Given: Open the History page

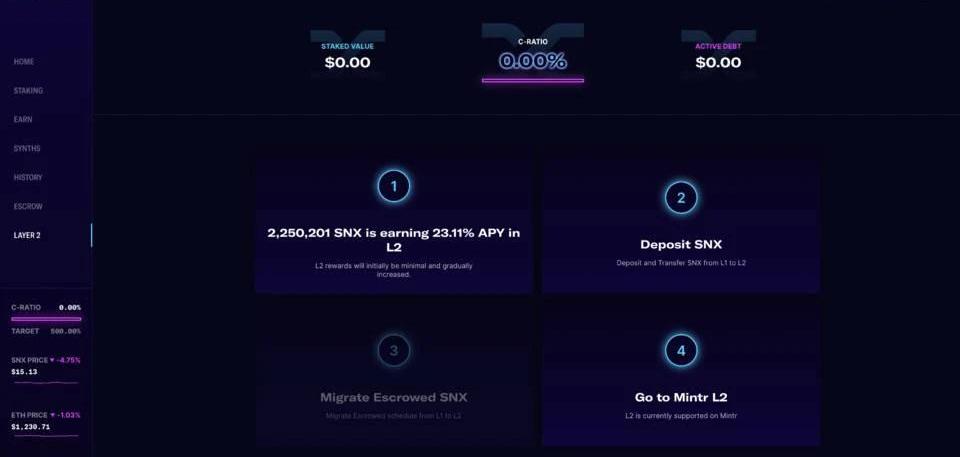Looking at the screenshot, I should (28, 178).
